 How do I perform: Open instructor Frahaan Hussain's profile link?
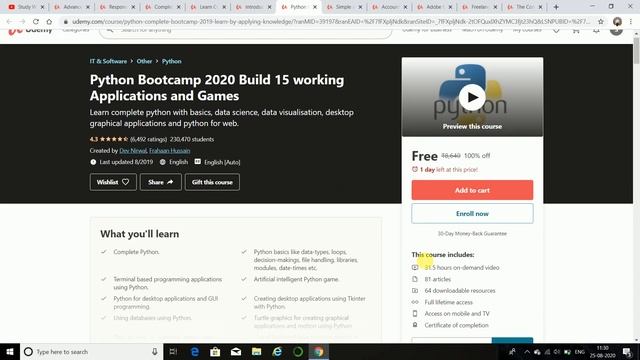tap(169, 151)
